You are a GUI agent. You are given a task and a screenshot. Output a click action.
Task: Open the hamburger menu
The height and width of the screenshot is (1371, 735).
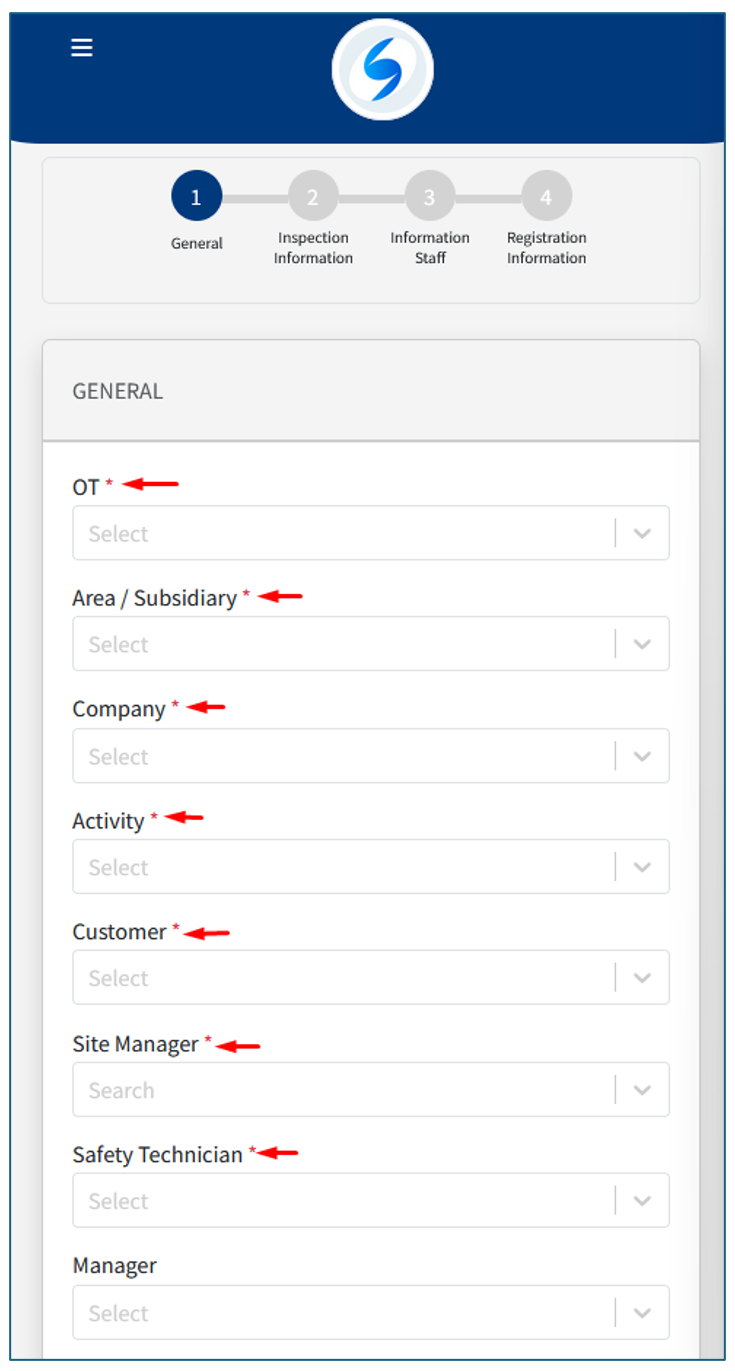pyautogui.click(x=82, y=48)
